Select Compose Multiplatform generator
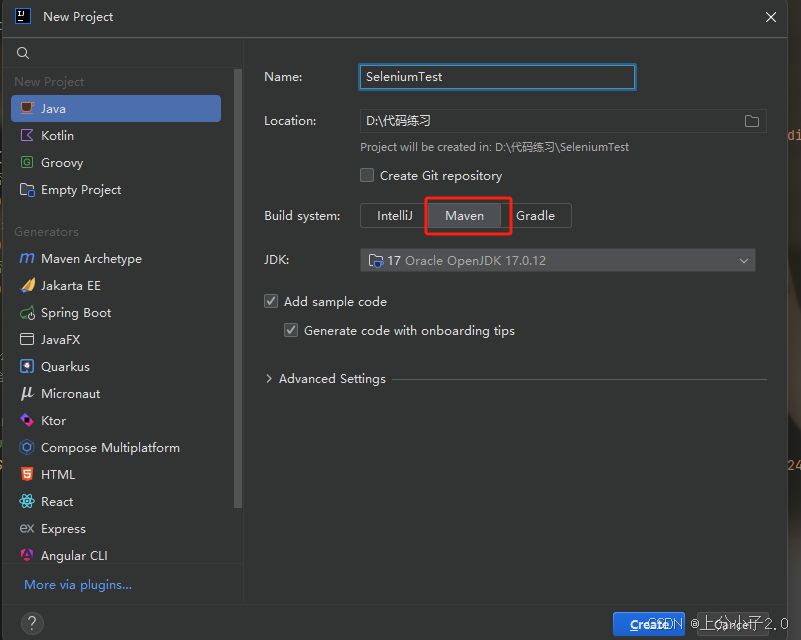Screen dimensions: 801x640 [x=116, y=448]
